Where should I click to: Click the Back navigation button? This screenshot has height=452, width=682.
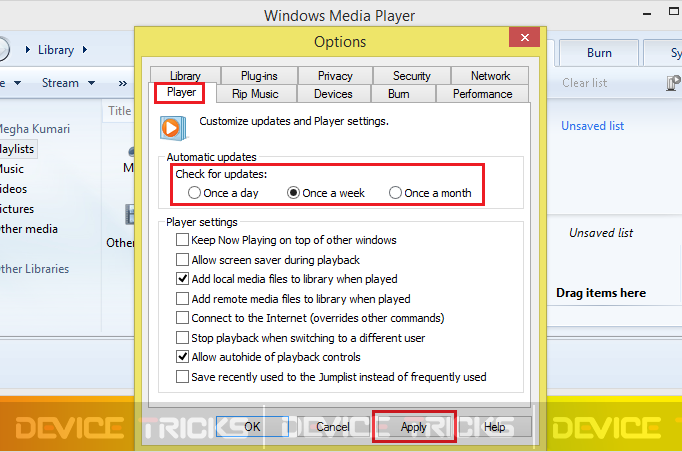(x=2, y=49)
